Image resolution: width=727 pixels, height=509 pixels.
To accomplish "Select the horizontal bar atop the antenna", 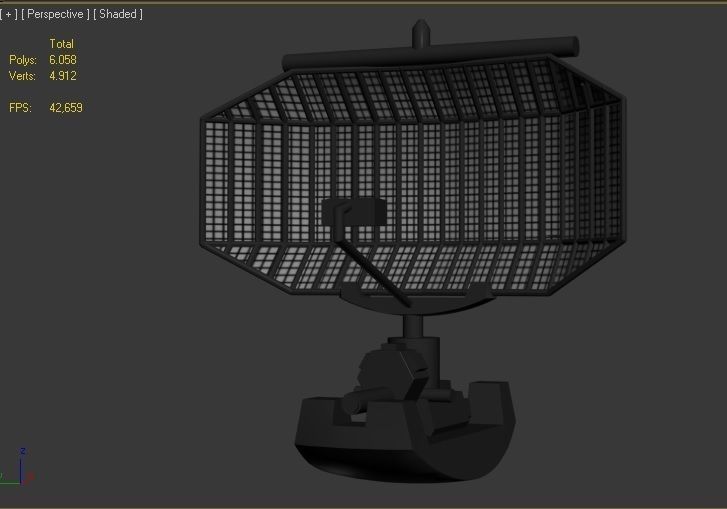I will pos(430,54).
